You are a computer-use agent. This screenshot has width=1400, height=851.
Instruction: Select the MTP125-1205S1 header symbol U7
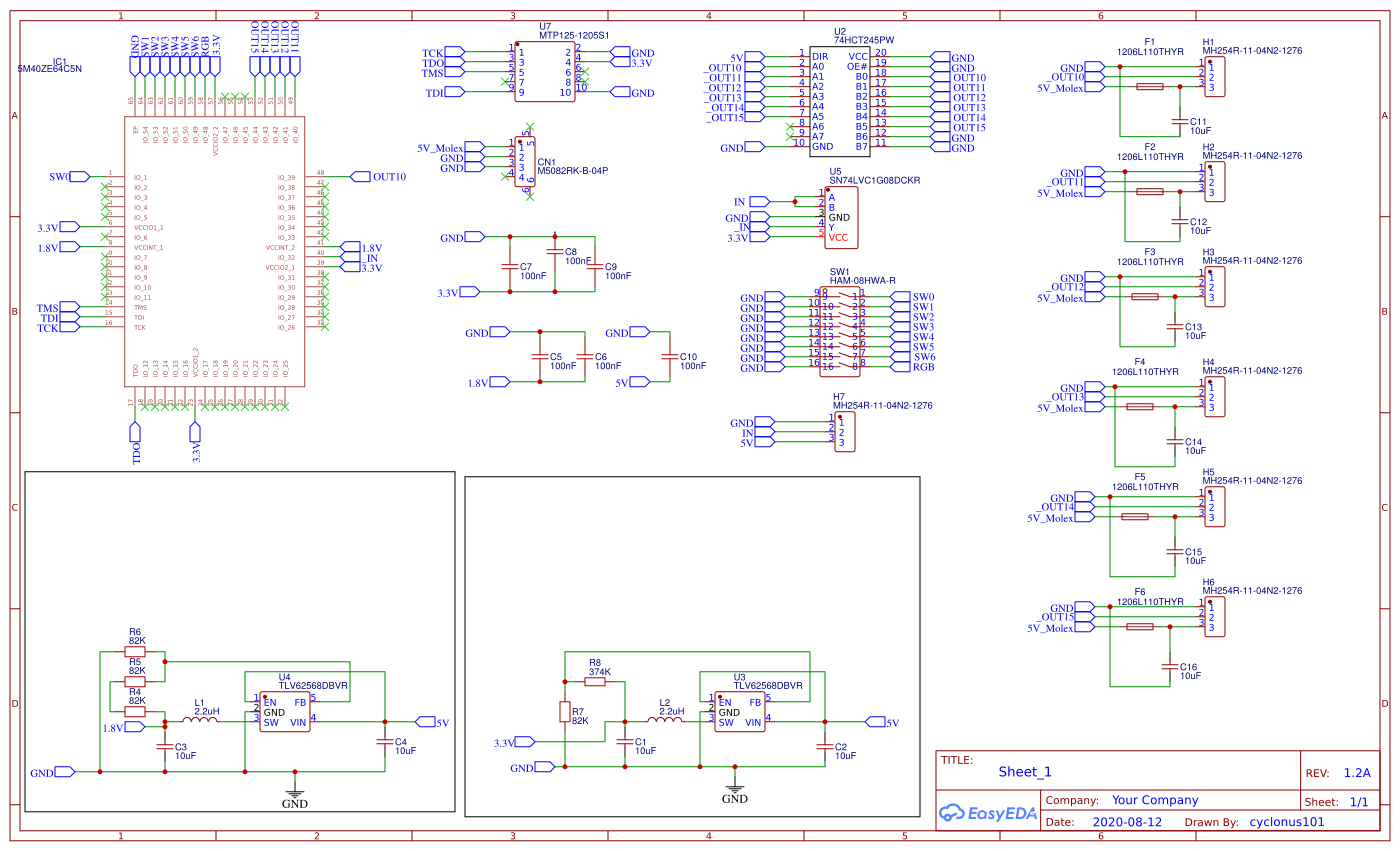545,70
